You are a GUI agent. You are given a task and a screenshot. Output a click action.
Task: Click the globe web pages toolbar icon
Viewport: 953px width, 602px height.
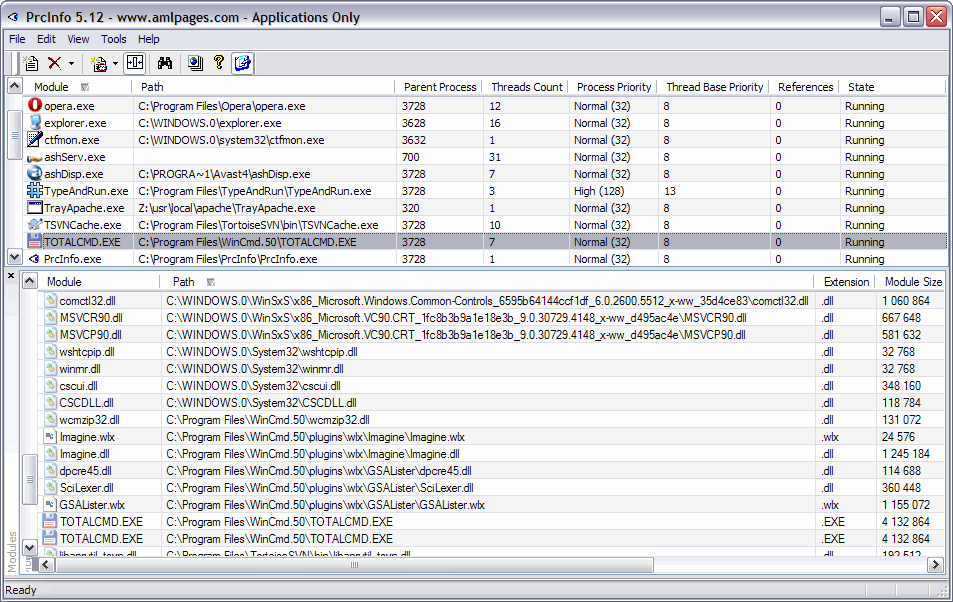coord(195,63)
